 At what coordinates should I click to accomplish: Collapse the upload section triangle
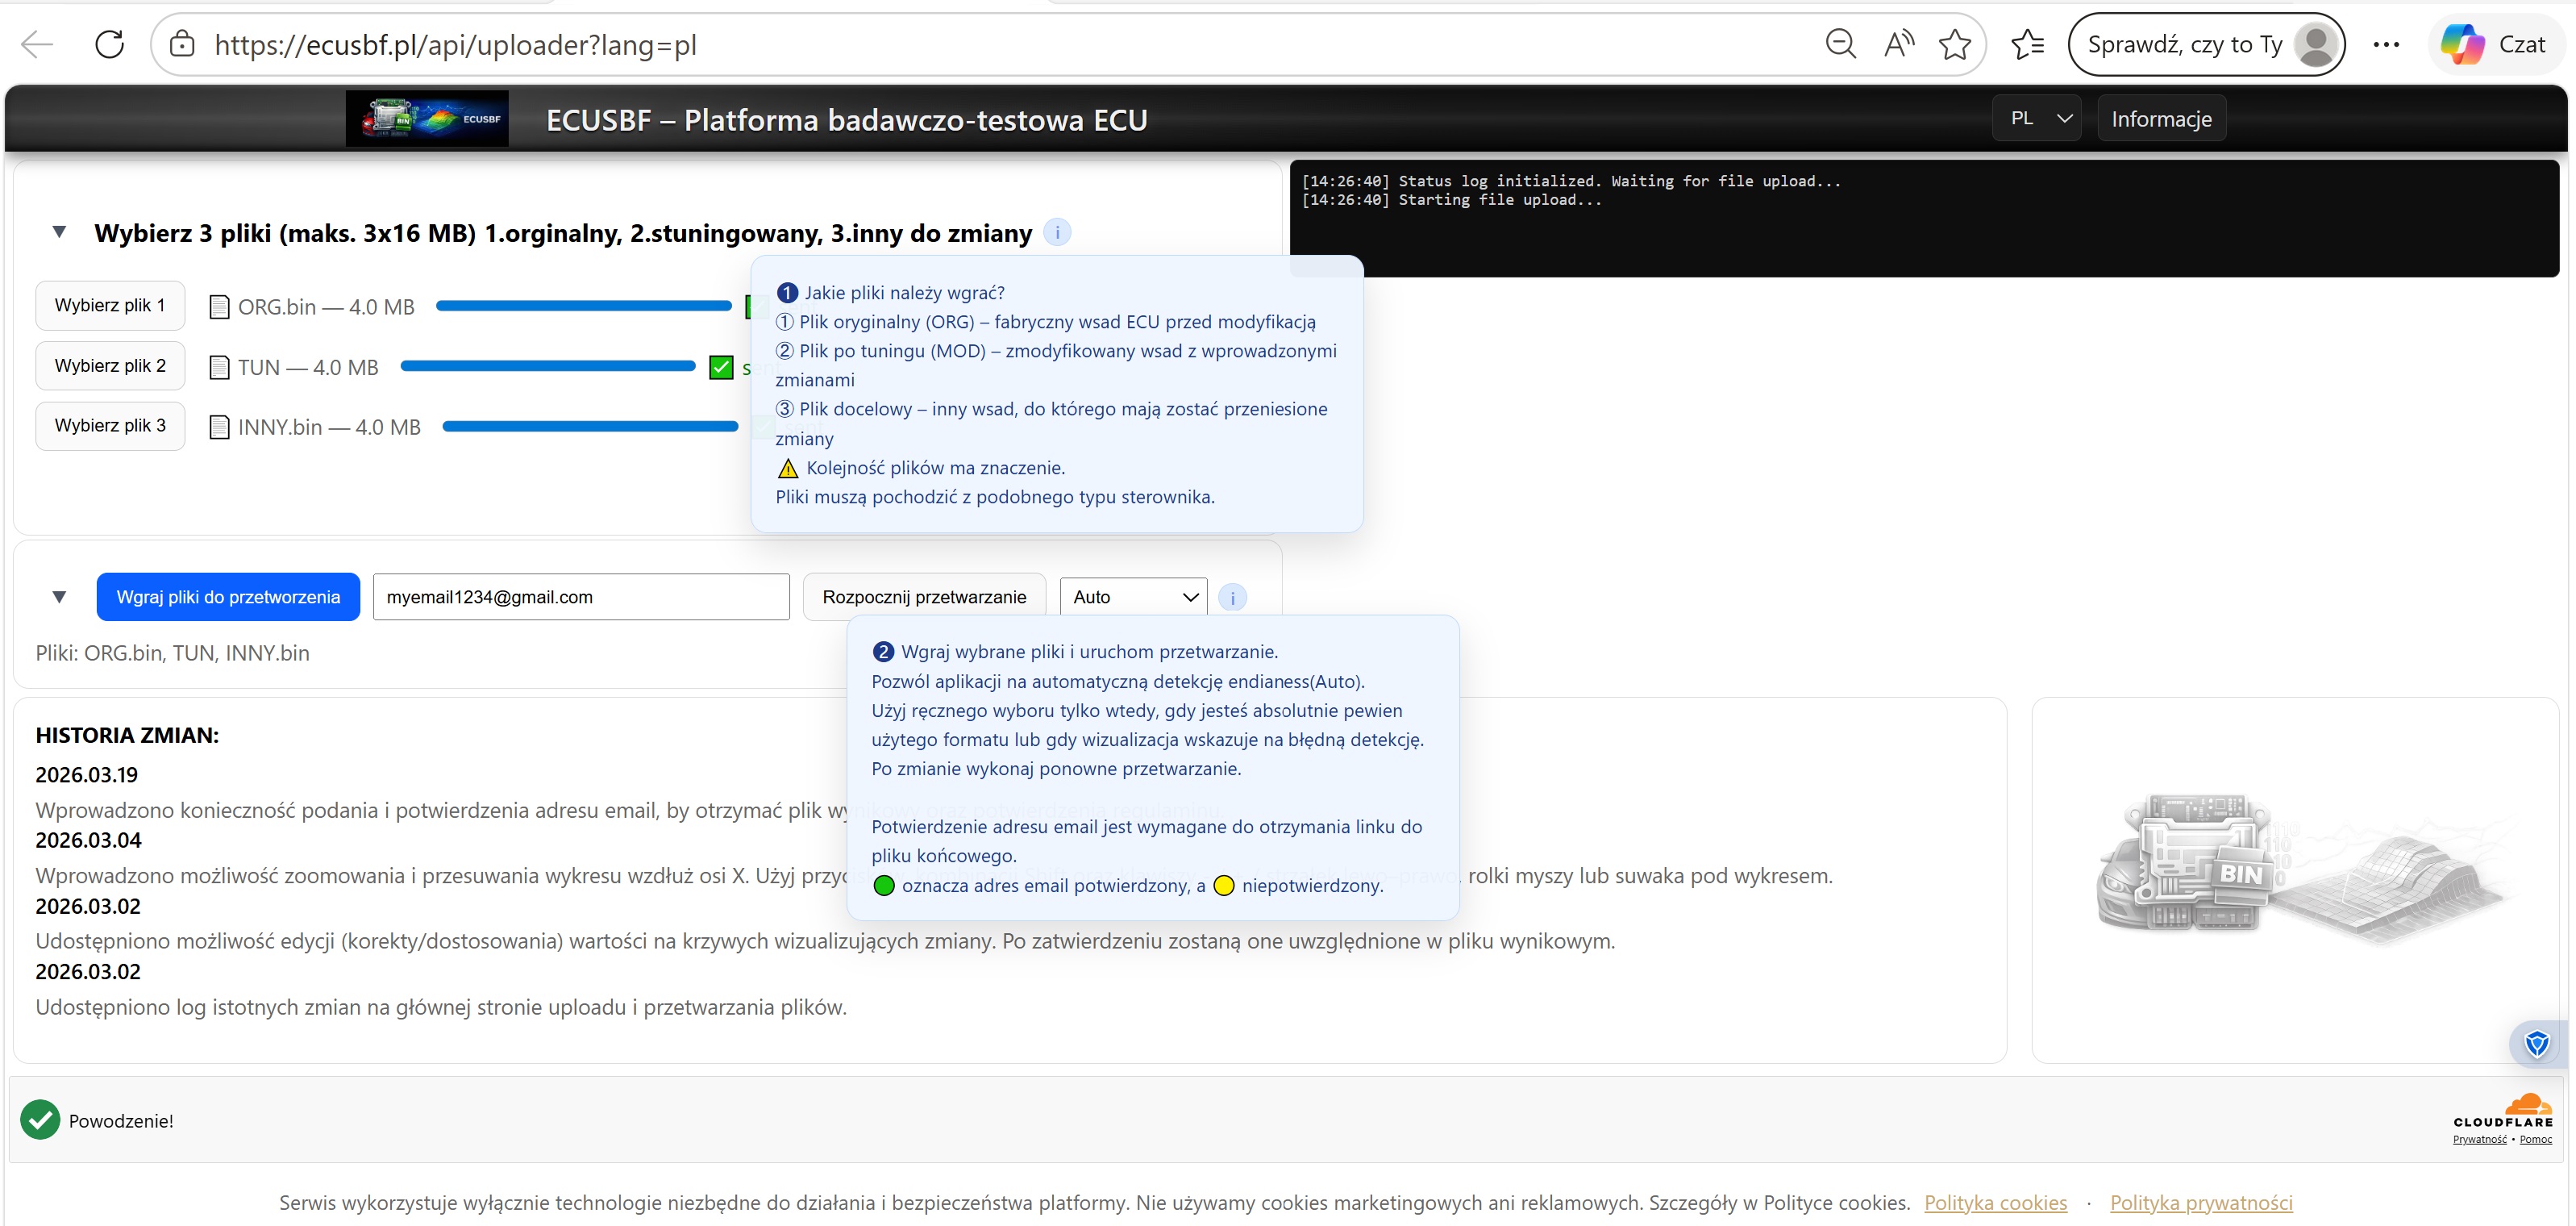(59, 597)
